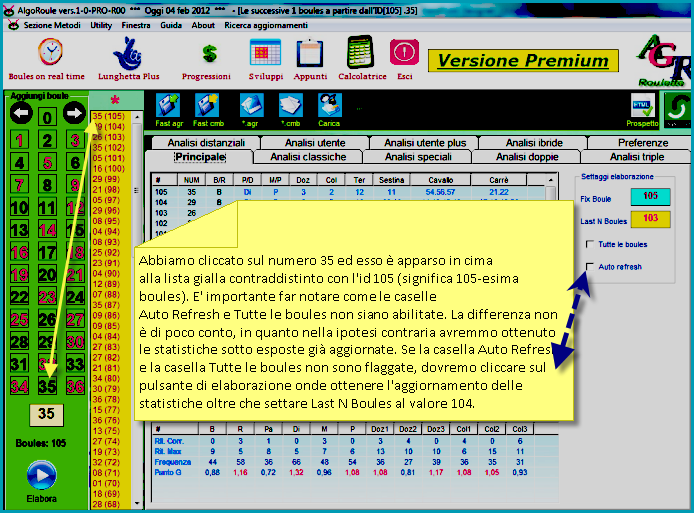Click the pink asterisk above the yellow list
The height and width of the screenshot is (513, 694).
(x=115, y=100)
